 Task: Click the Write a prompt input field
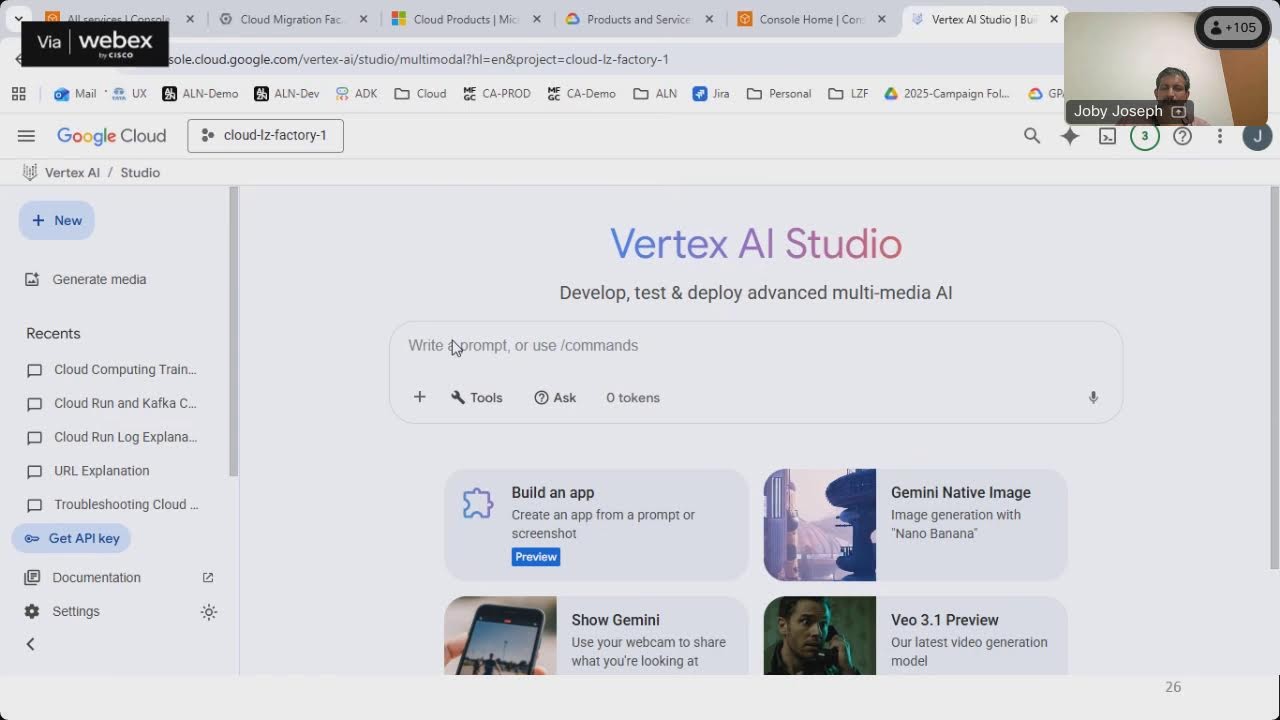coord(755,346)
